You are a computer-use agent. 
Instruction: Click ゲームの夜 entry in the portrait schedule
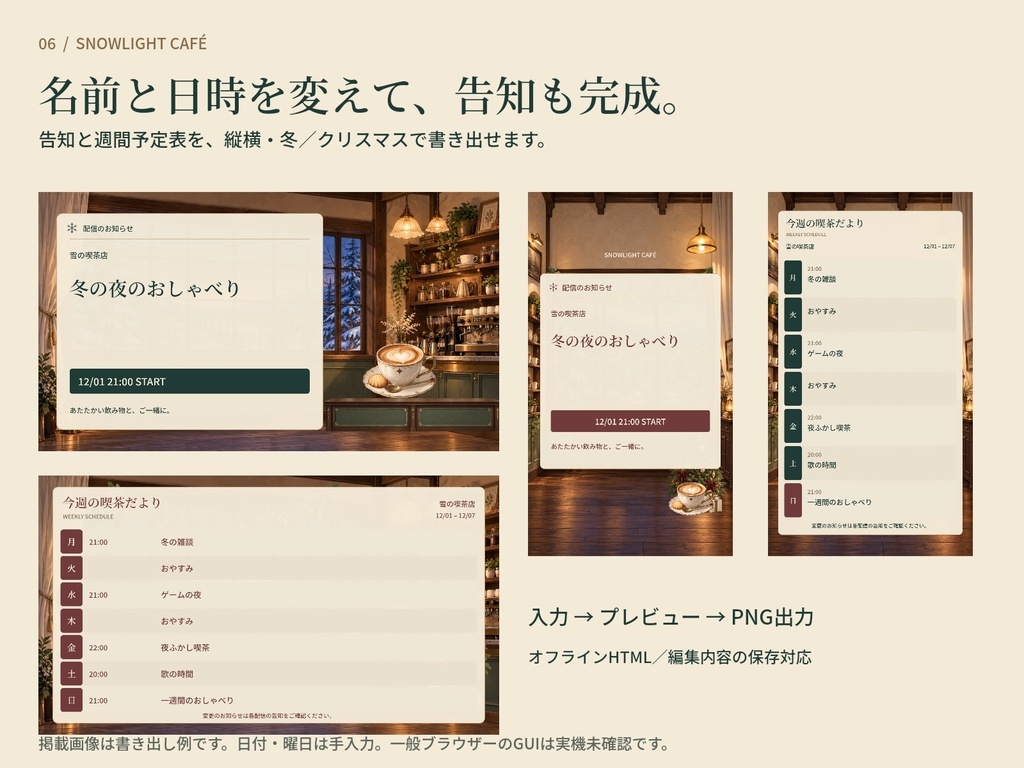click(x=825, y=353)
